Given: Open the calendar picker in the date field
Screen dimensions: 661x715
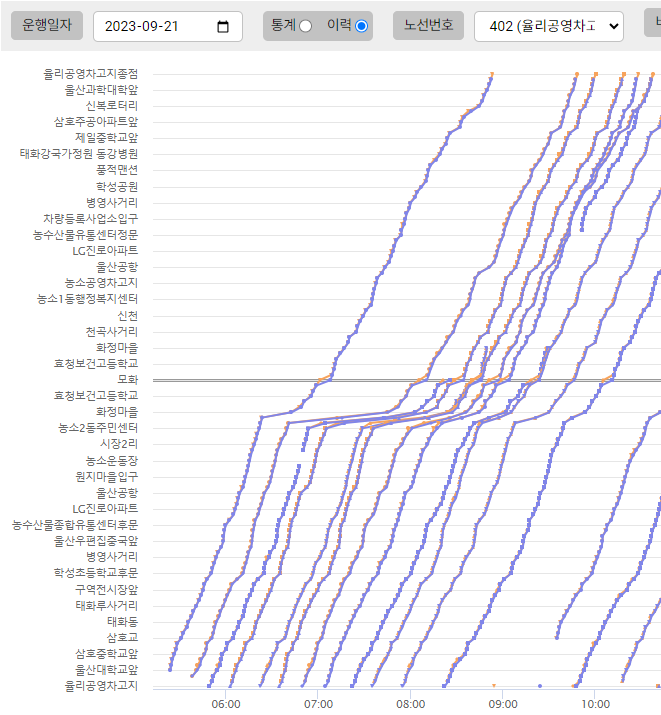Looking at the screenshot, I should [223, 27].
